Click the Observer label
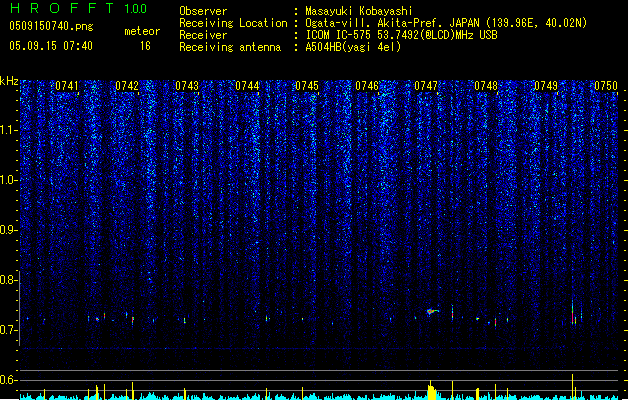 pyautogui.click(x=203, y=11)
